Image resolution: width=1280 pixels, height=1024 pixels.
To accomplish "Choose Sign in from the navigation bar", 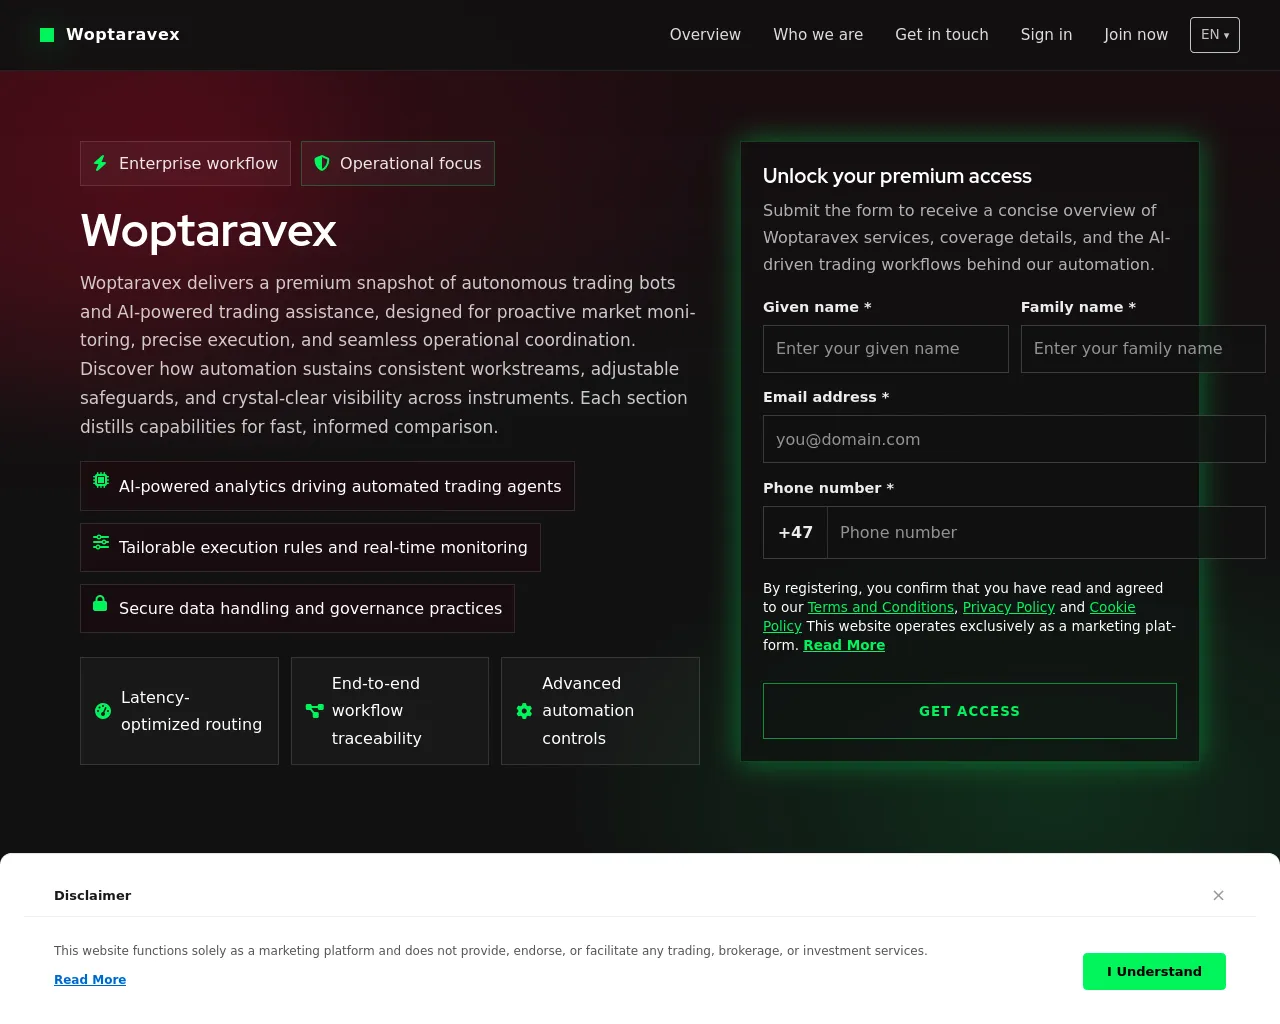I will (x=1046, y=35).
